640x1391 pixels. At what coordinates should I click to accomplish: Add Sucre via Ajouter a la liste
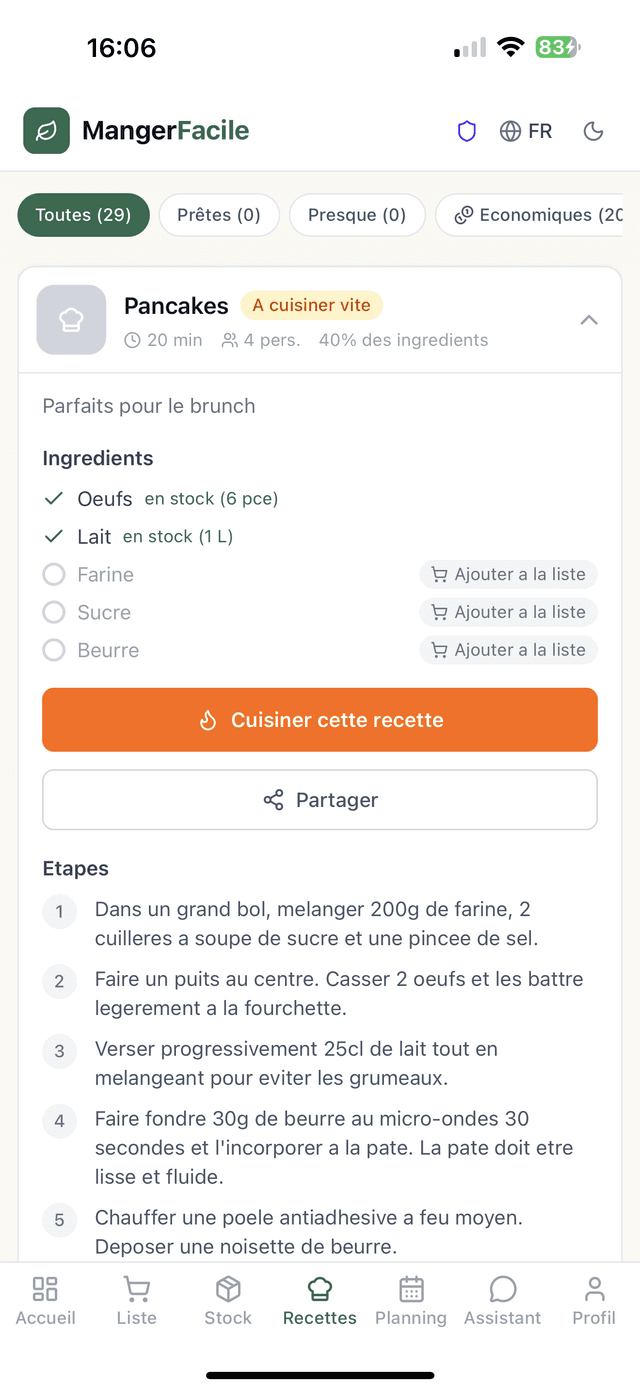tap(508, 612)
